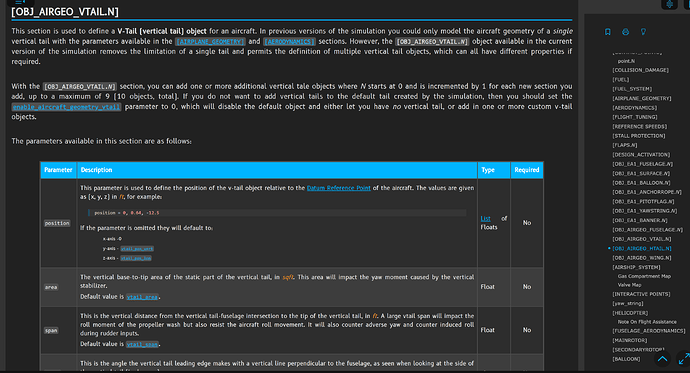Select [OBJ_AIRGEO_VTAIL.N] in the sidebar

click(x=642, y=239)
